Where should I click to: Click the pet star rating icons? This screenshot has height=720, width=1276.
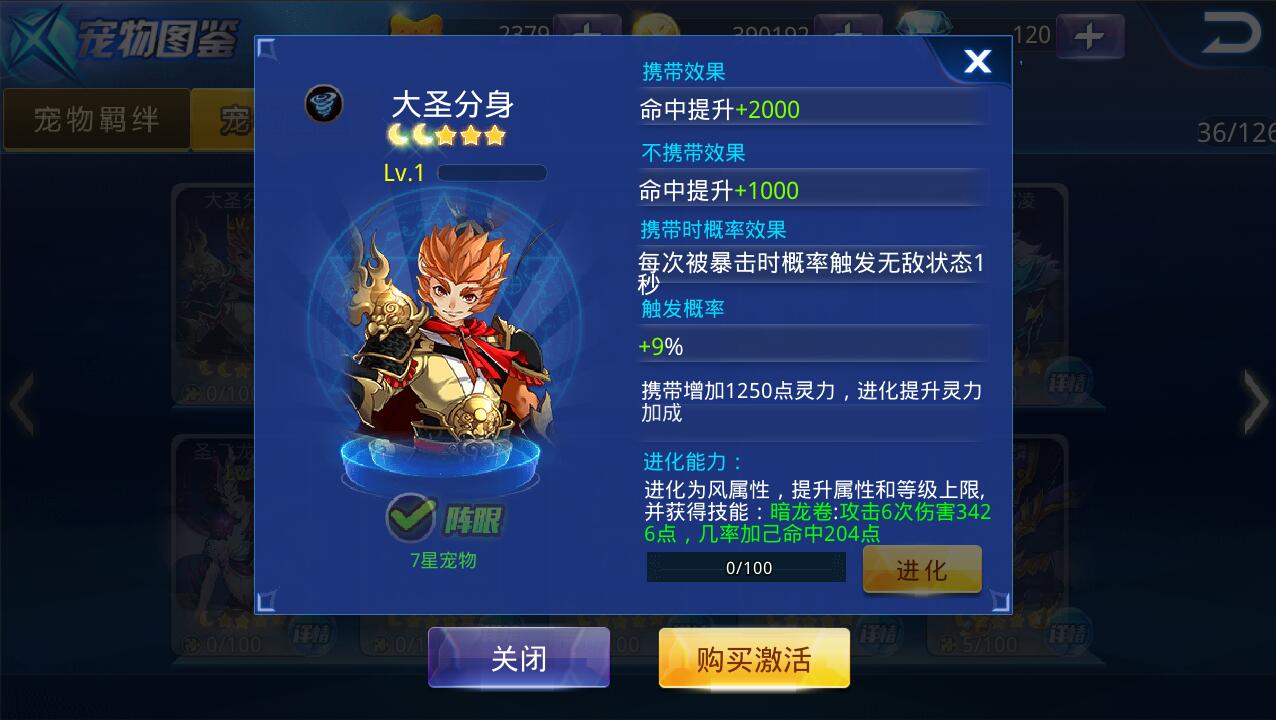(x=446, y=135)
